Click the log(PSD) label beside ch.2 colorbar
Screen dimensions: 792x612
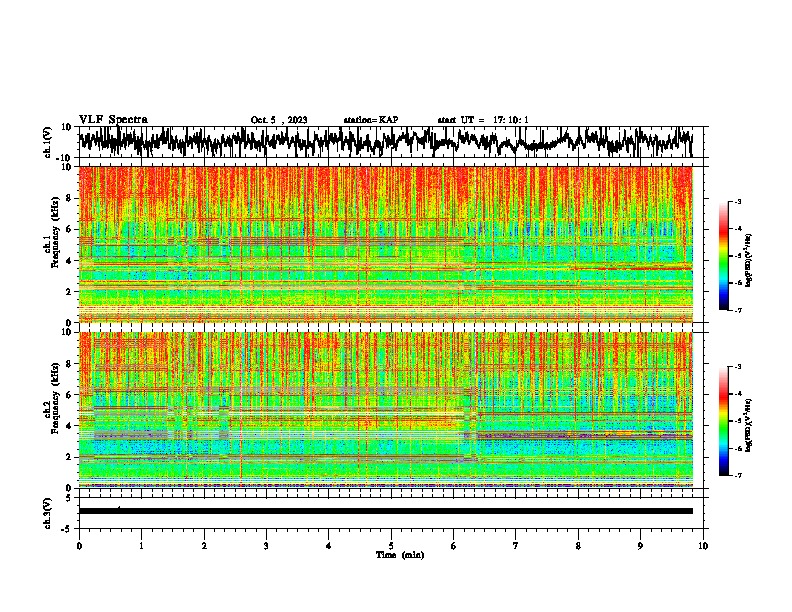pyautogui.click(x=749, y=425)
